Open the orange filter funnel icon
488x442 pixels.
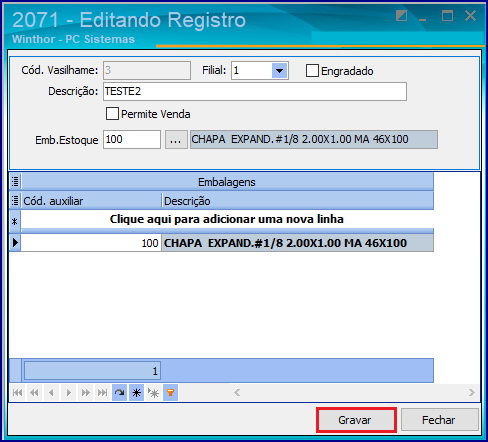point(170,393)
